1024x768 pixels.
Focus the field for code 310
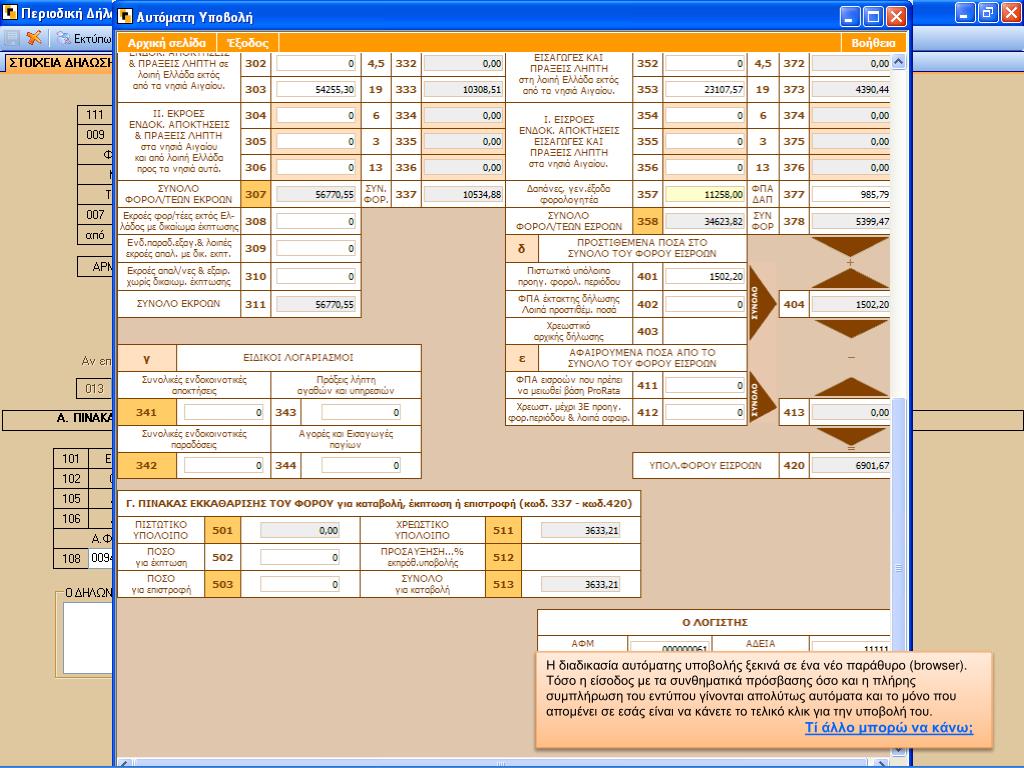pos(316,276)
